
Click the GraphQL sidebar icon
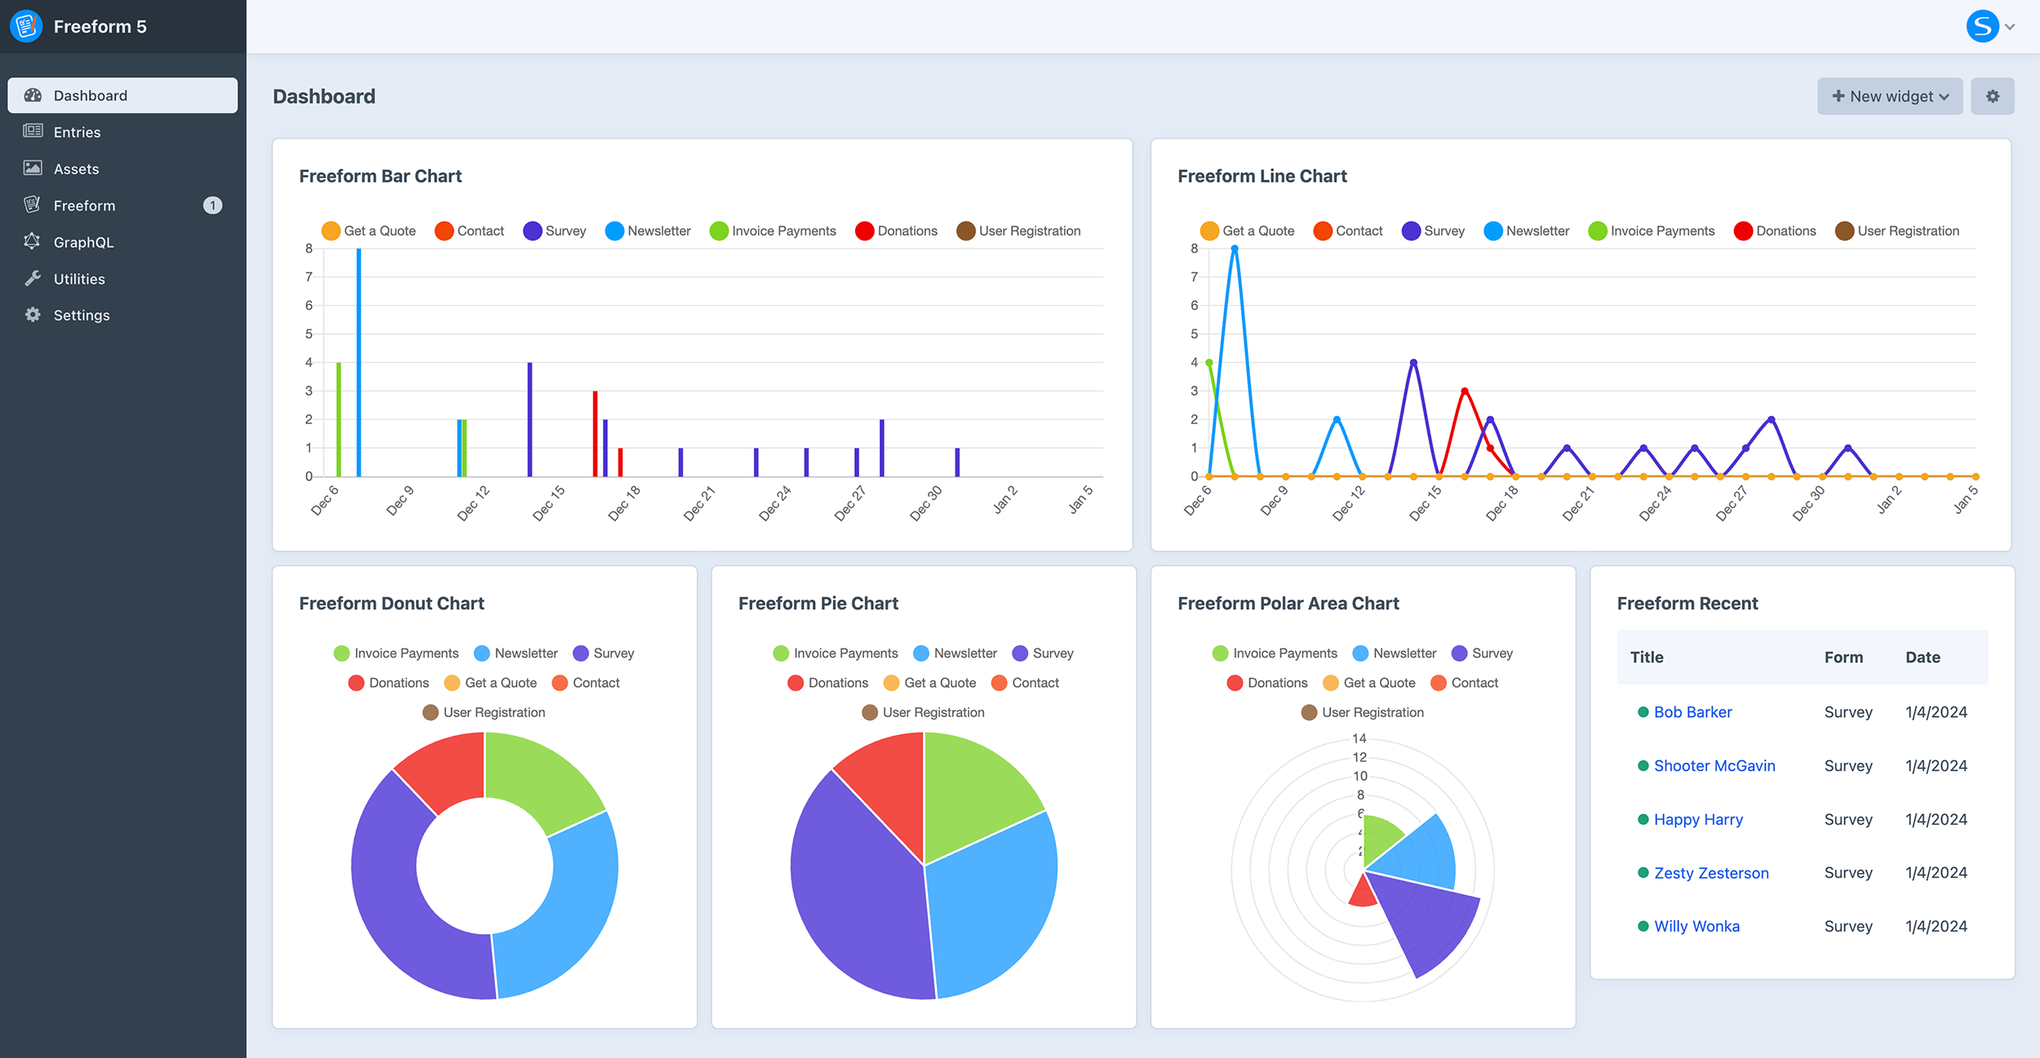[x=33, y=241]
